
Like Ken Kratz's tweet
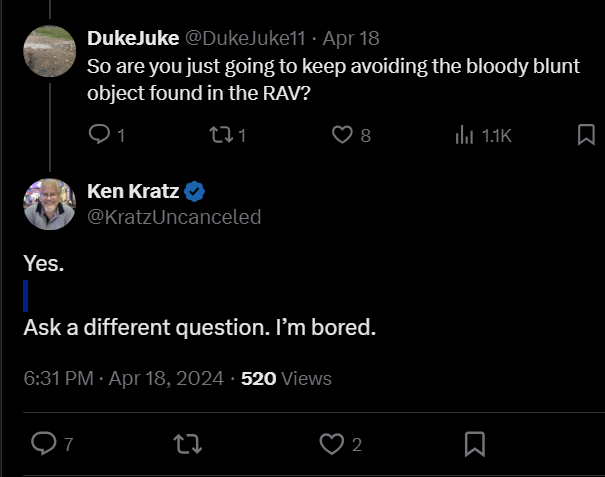331,443
